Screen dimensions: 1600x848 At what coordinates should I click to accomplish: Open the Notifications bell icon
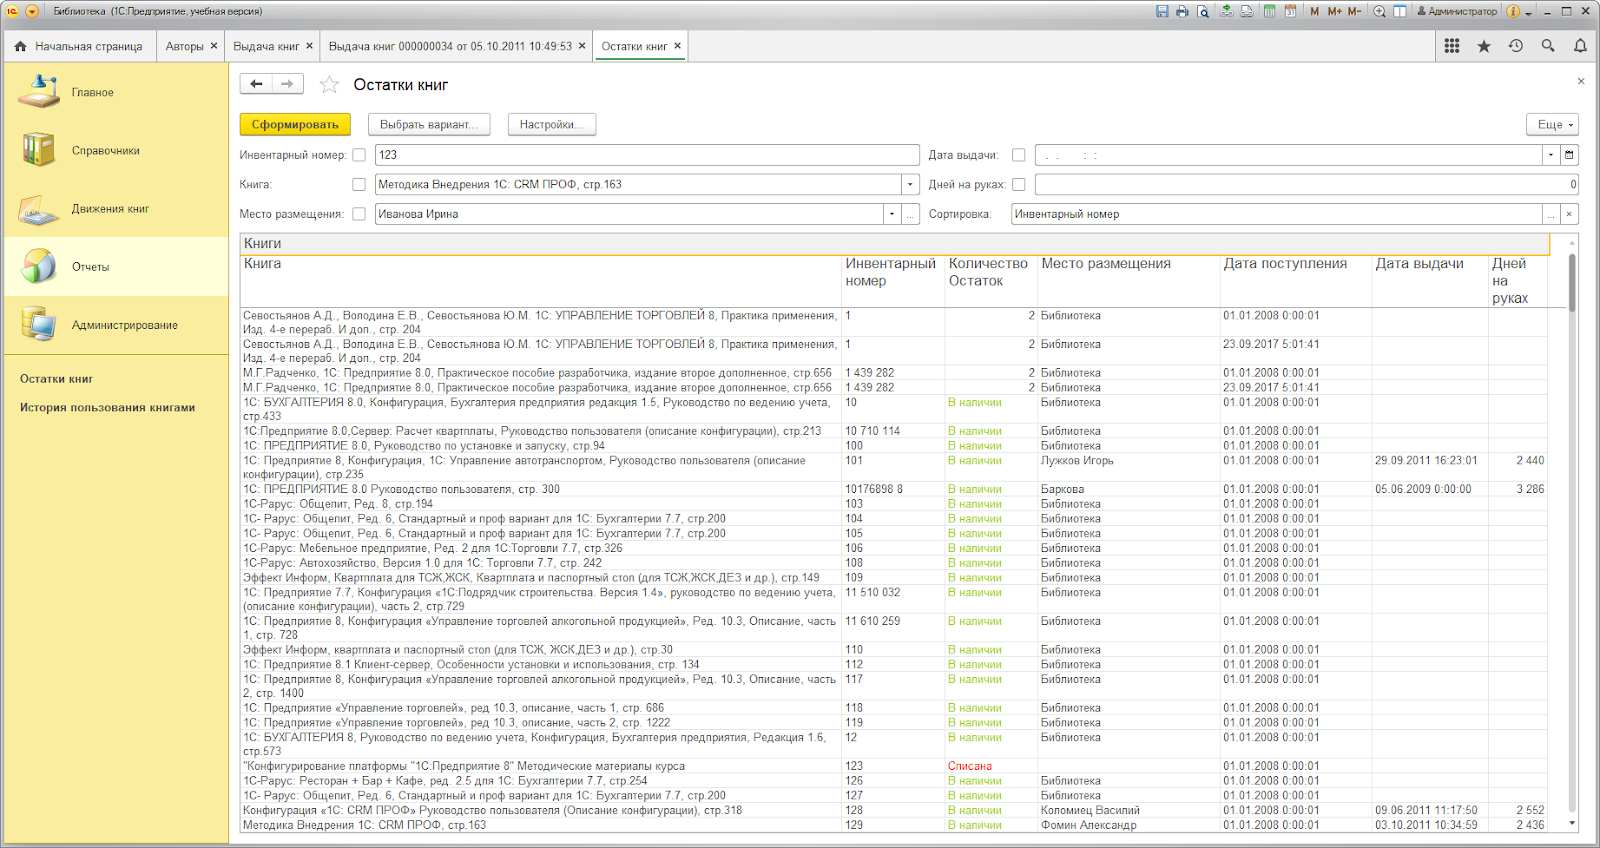(x=1580, y=46)
